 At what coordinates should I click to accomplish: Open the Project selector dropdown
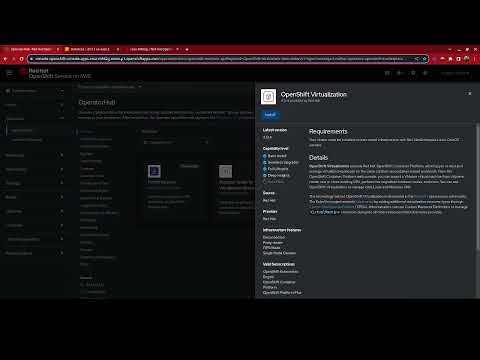pos(110,87)
